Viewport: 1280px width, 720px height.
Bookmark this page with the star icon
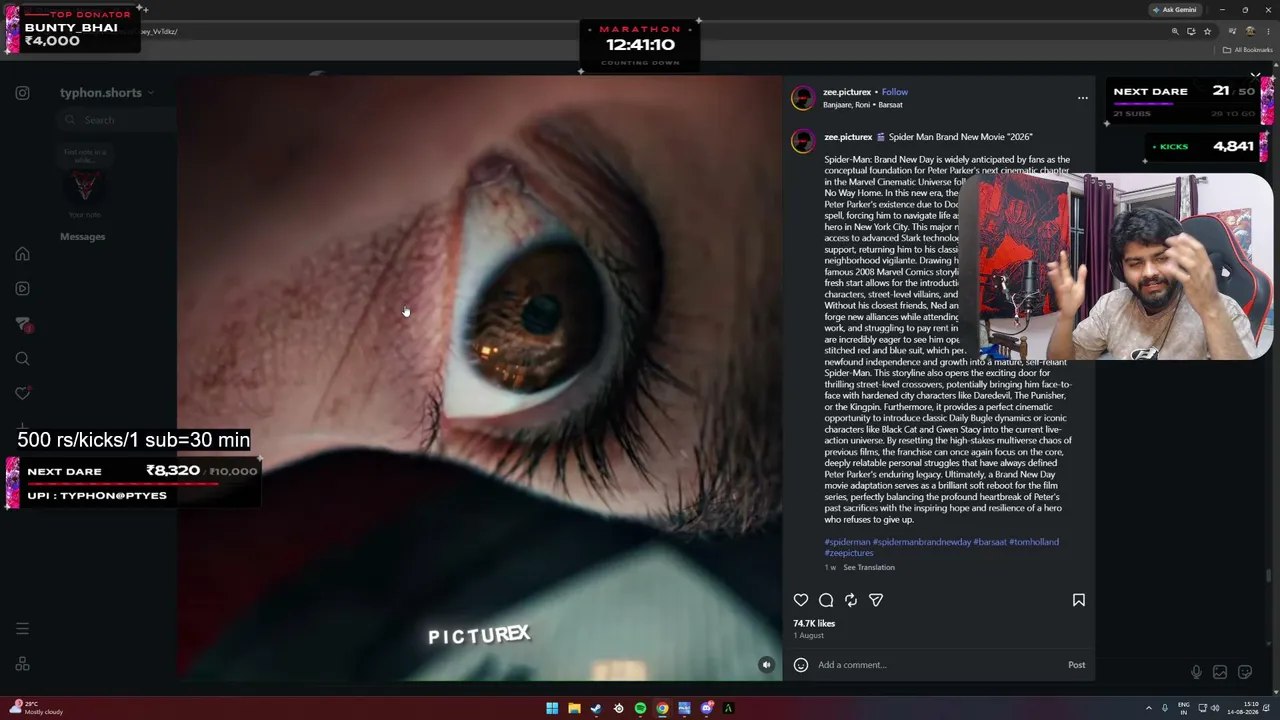[1207, 31]
